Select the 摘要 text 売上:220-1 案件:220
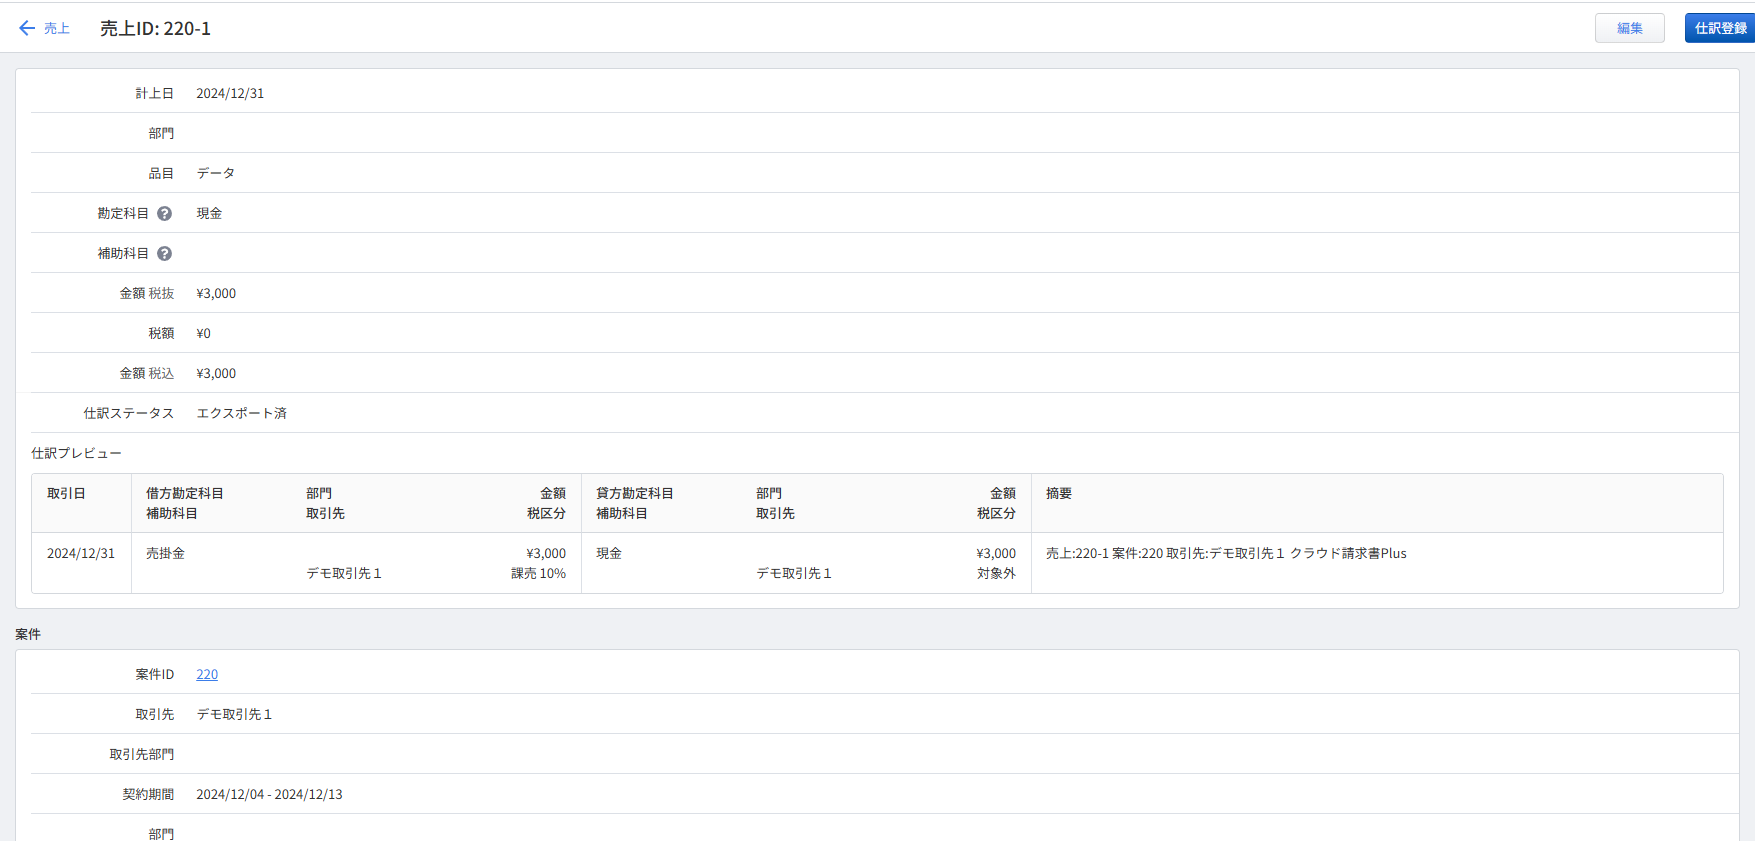The image size is (1755, 841). pyautogui.click(x=1104, y=553)
